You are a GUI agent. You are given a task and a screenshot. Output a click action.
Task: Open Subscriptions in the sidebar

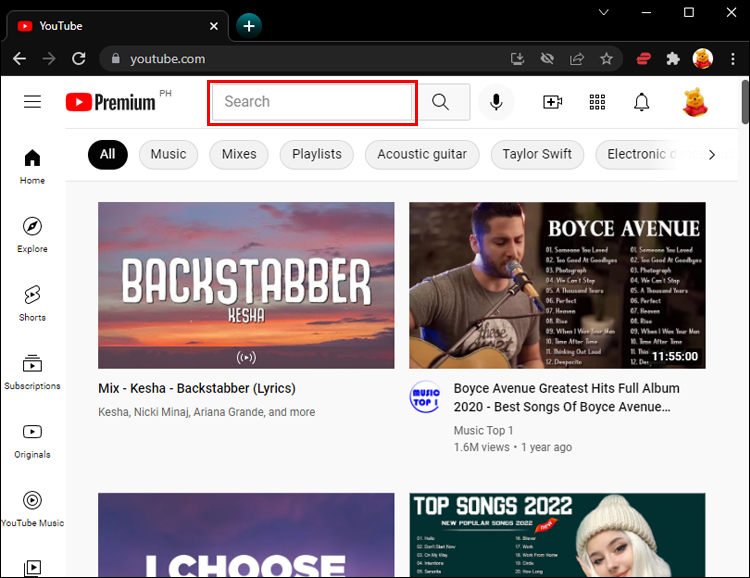pyautogui.click(x=33, y=372)
